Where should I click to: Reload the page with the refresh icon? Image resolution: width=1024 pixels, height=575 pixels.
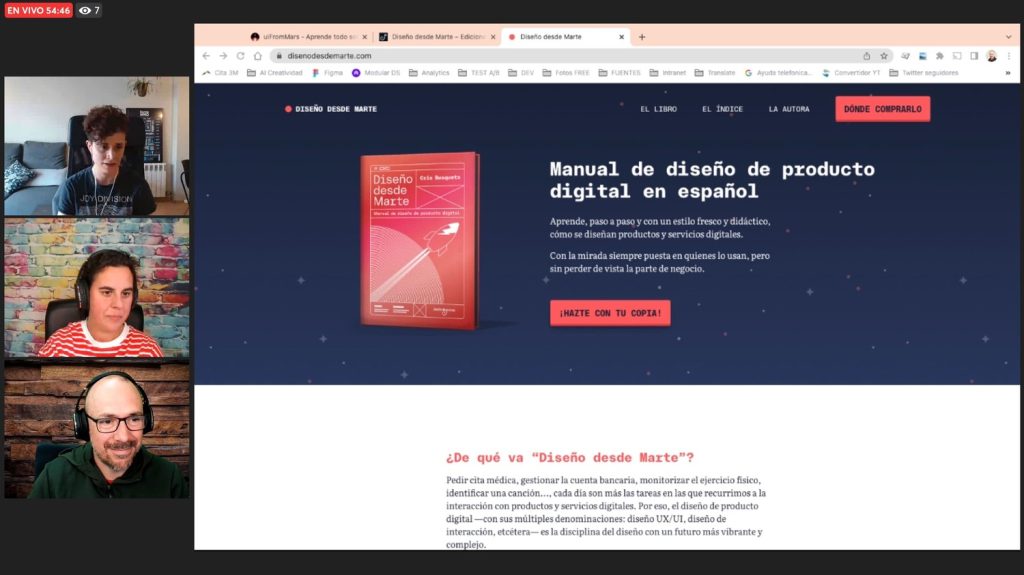point(240,56)
